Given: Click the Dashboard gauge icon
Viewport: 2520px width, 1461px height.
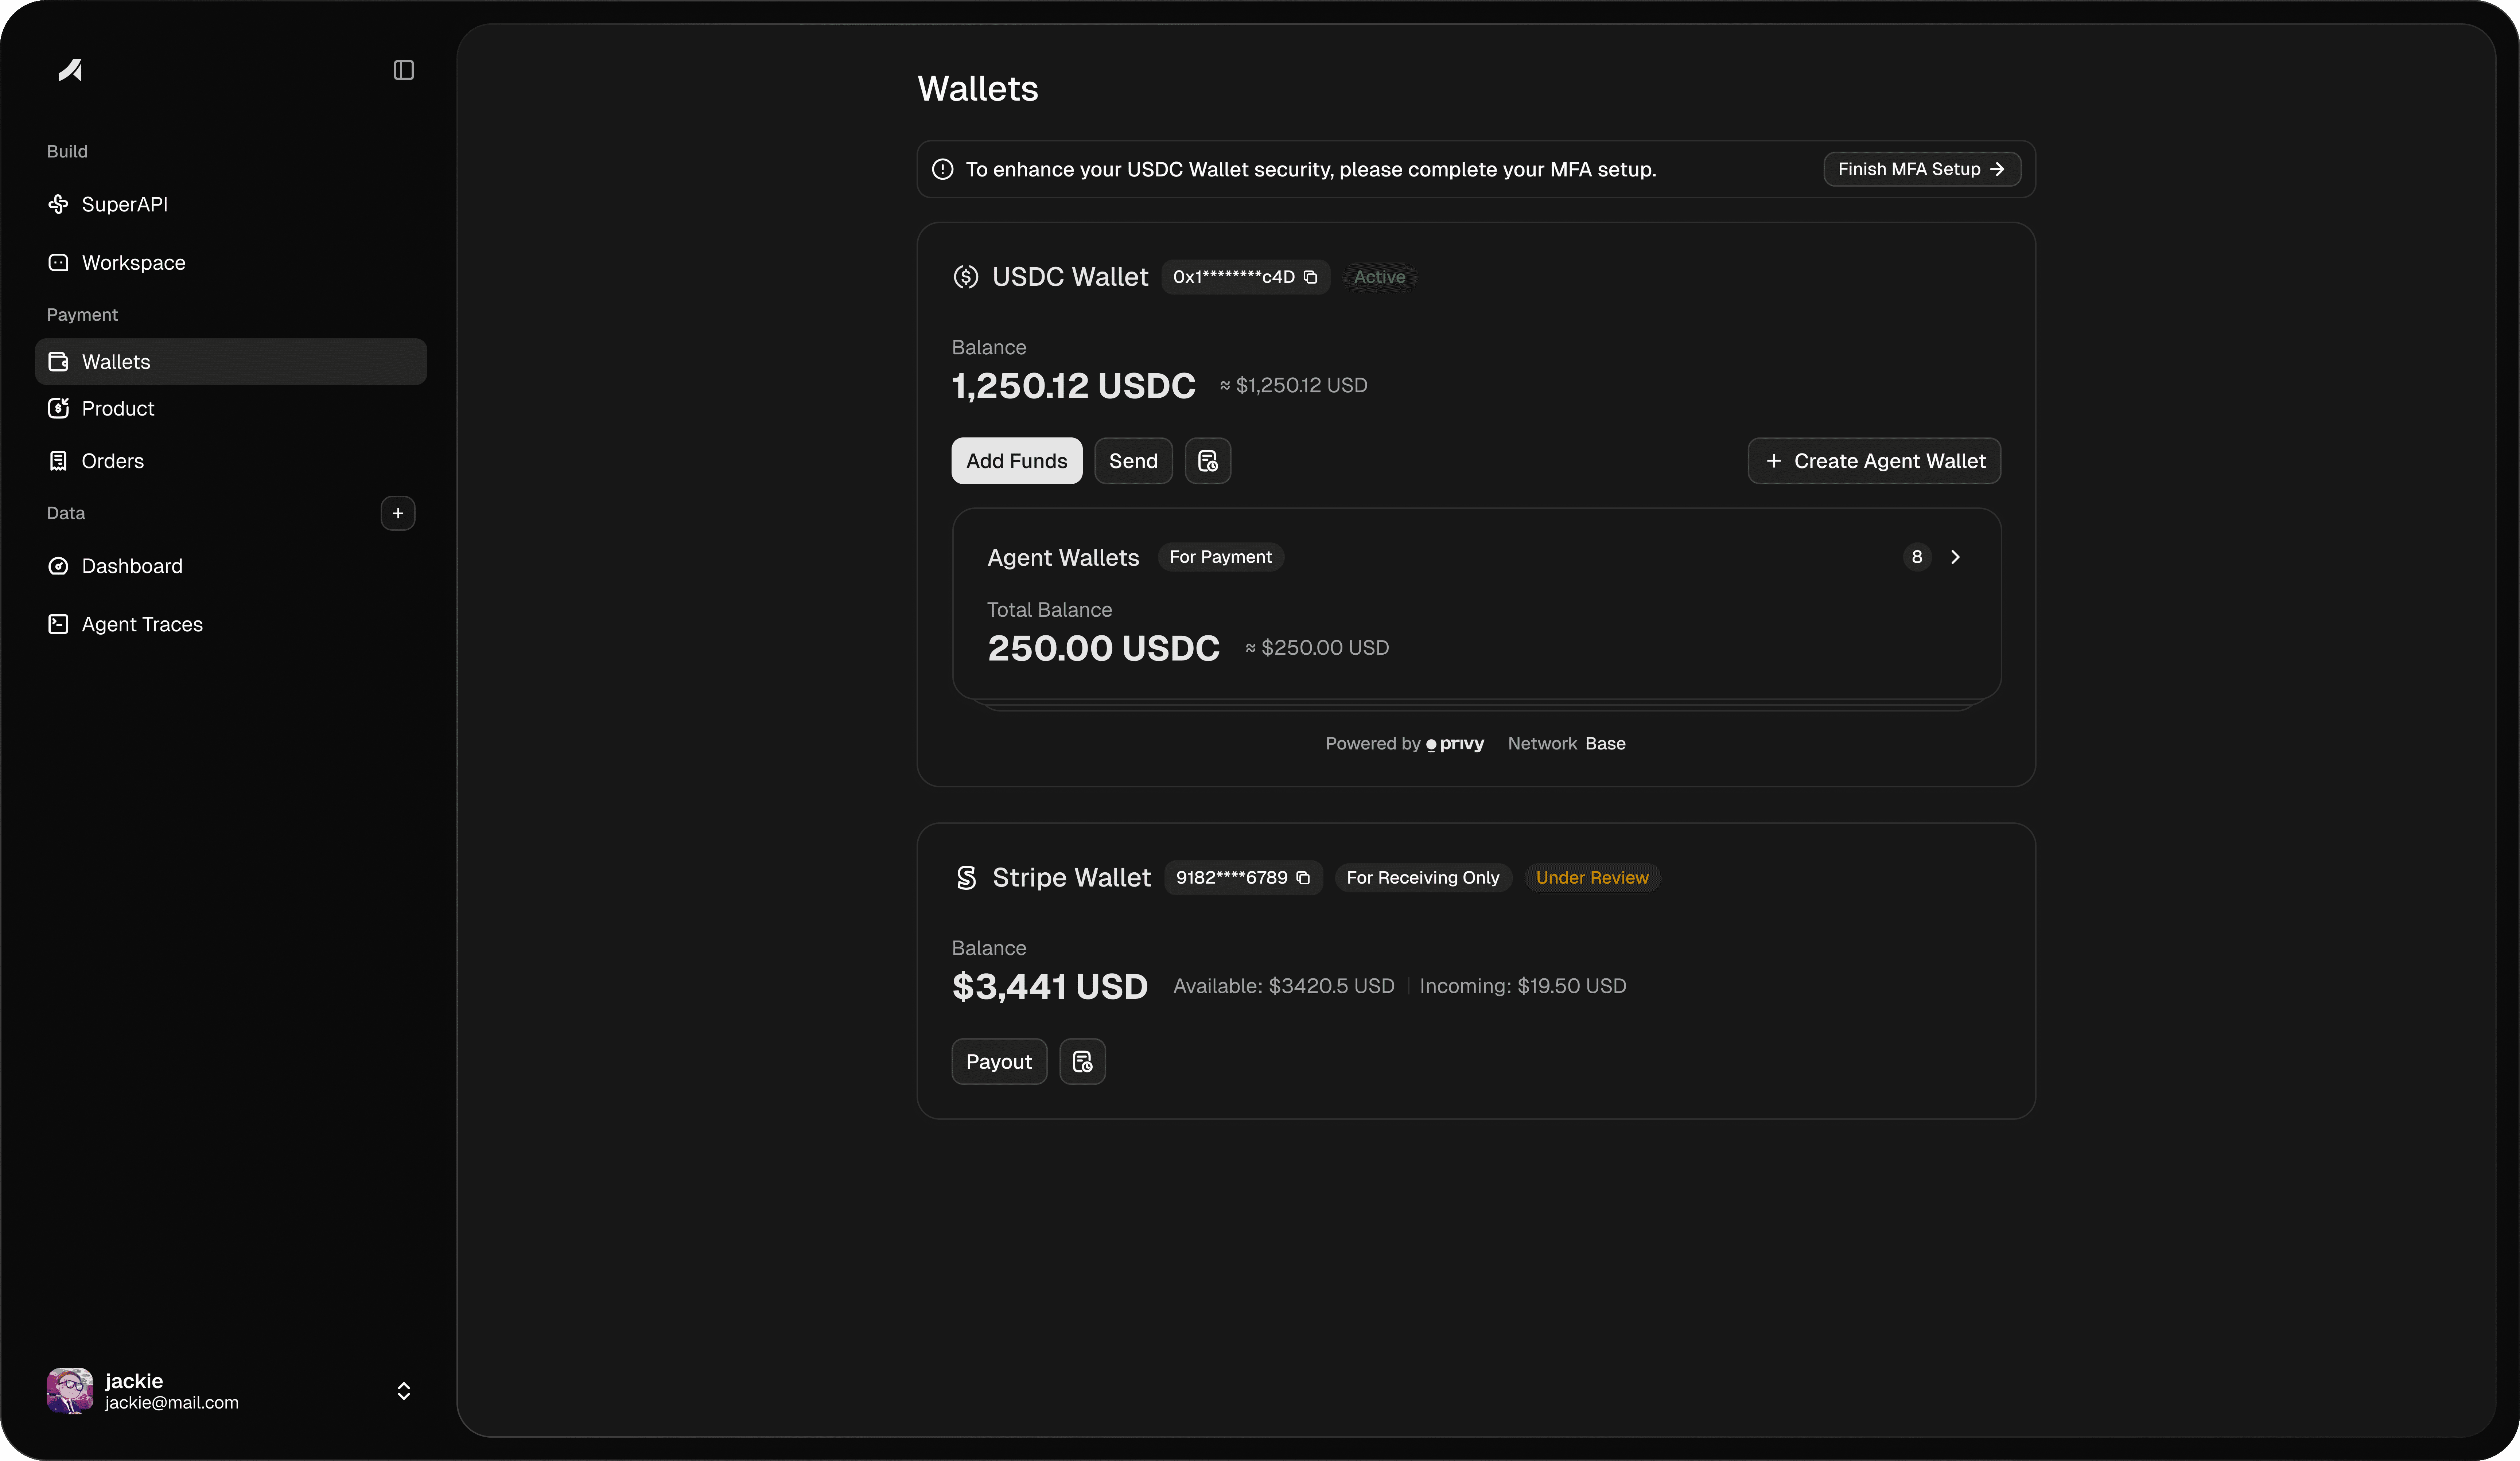Looking at the screenshot, I should point(58,566).
